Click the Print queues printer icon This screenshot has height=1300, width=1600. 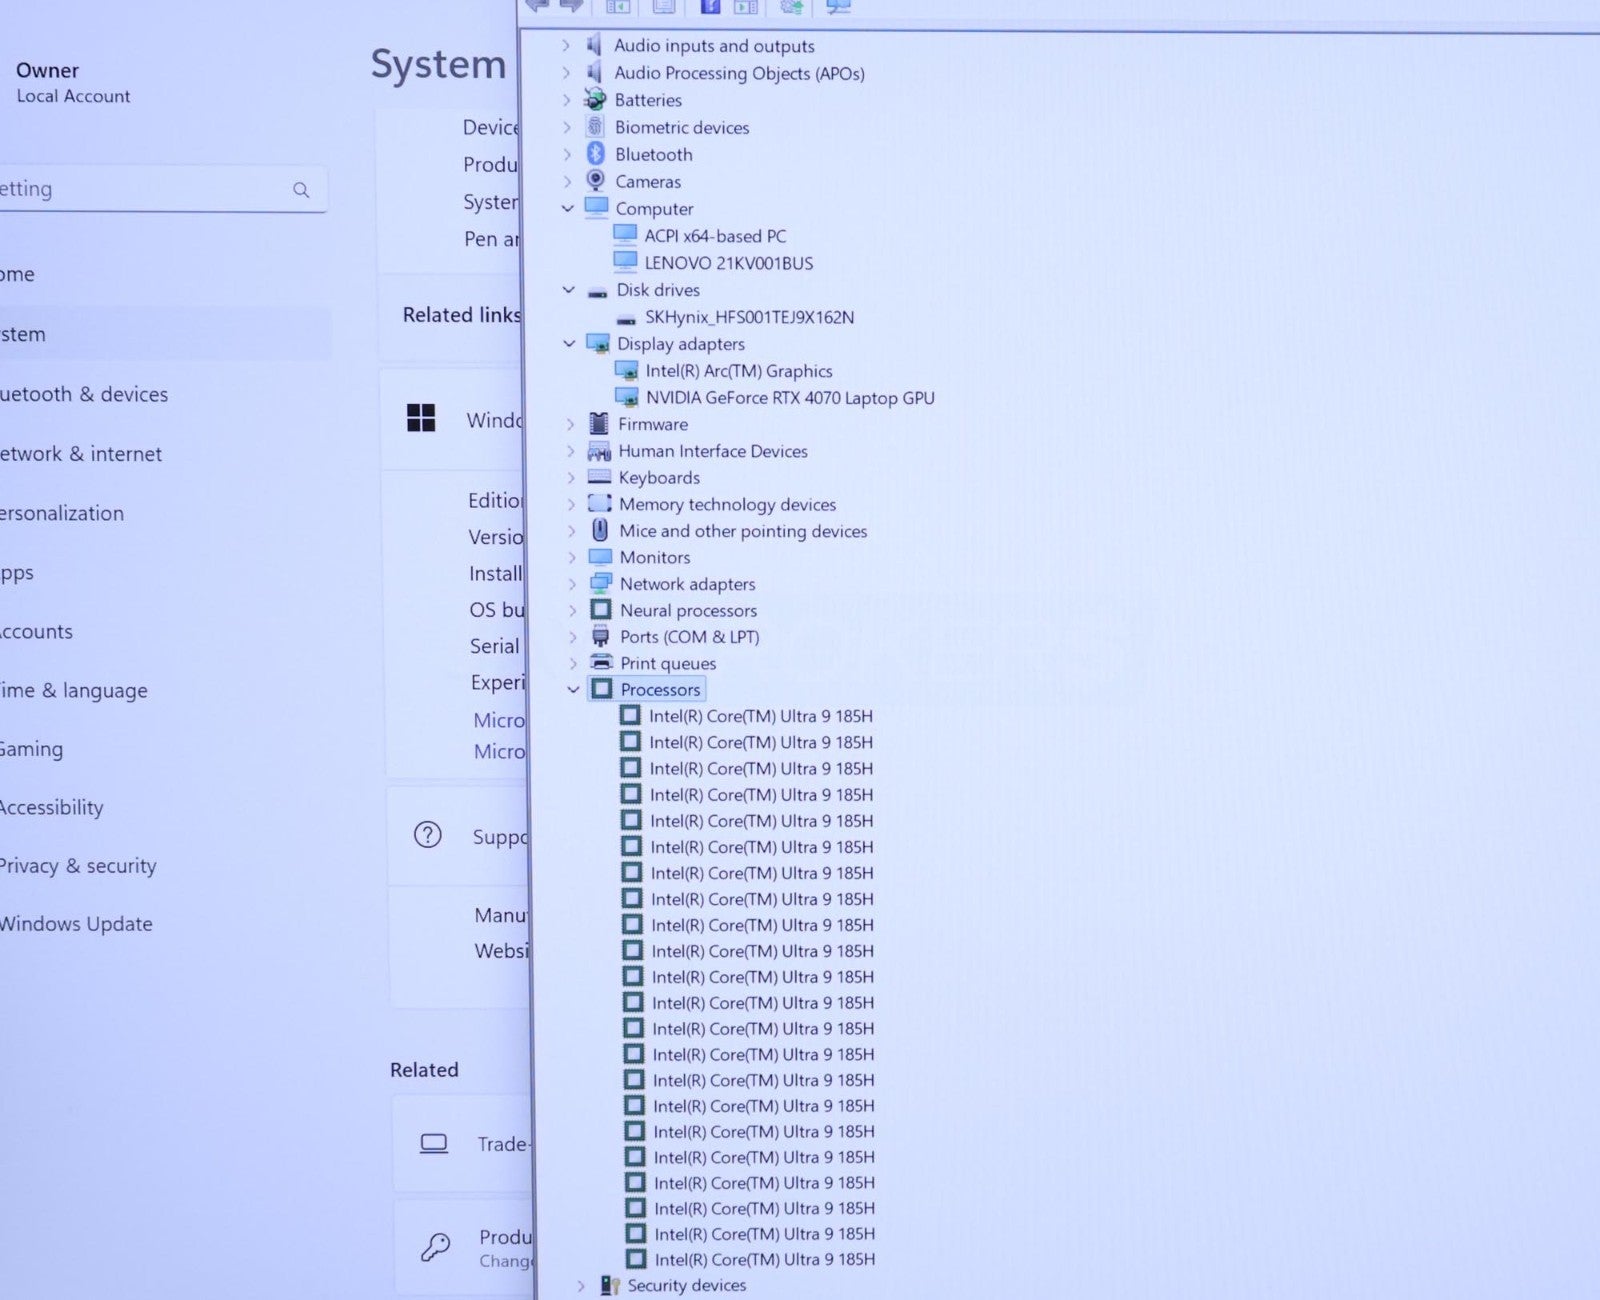coord(601,663)
